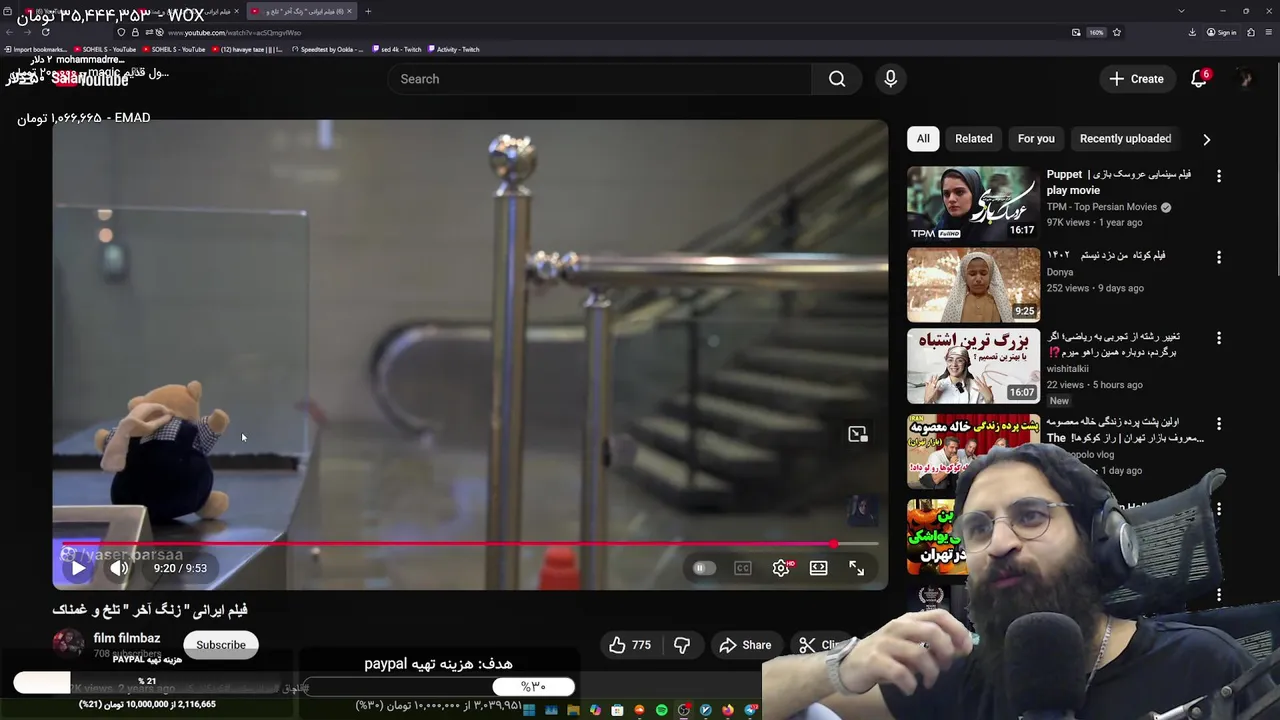Open options menu for Puppet video
The image size is (1280, 720).
coord(1218,176)
